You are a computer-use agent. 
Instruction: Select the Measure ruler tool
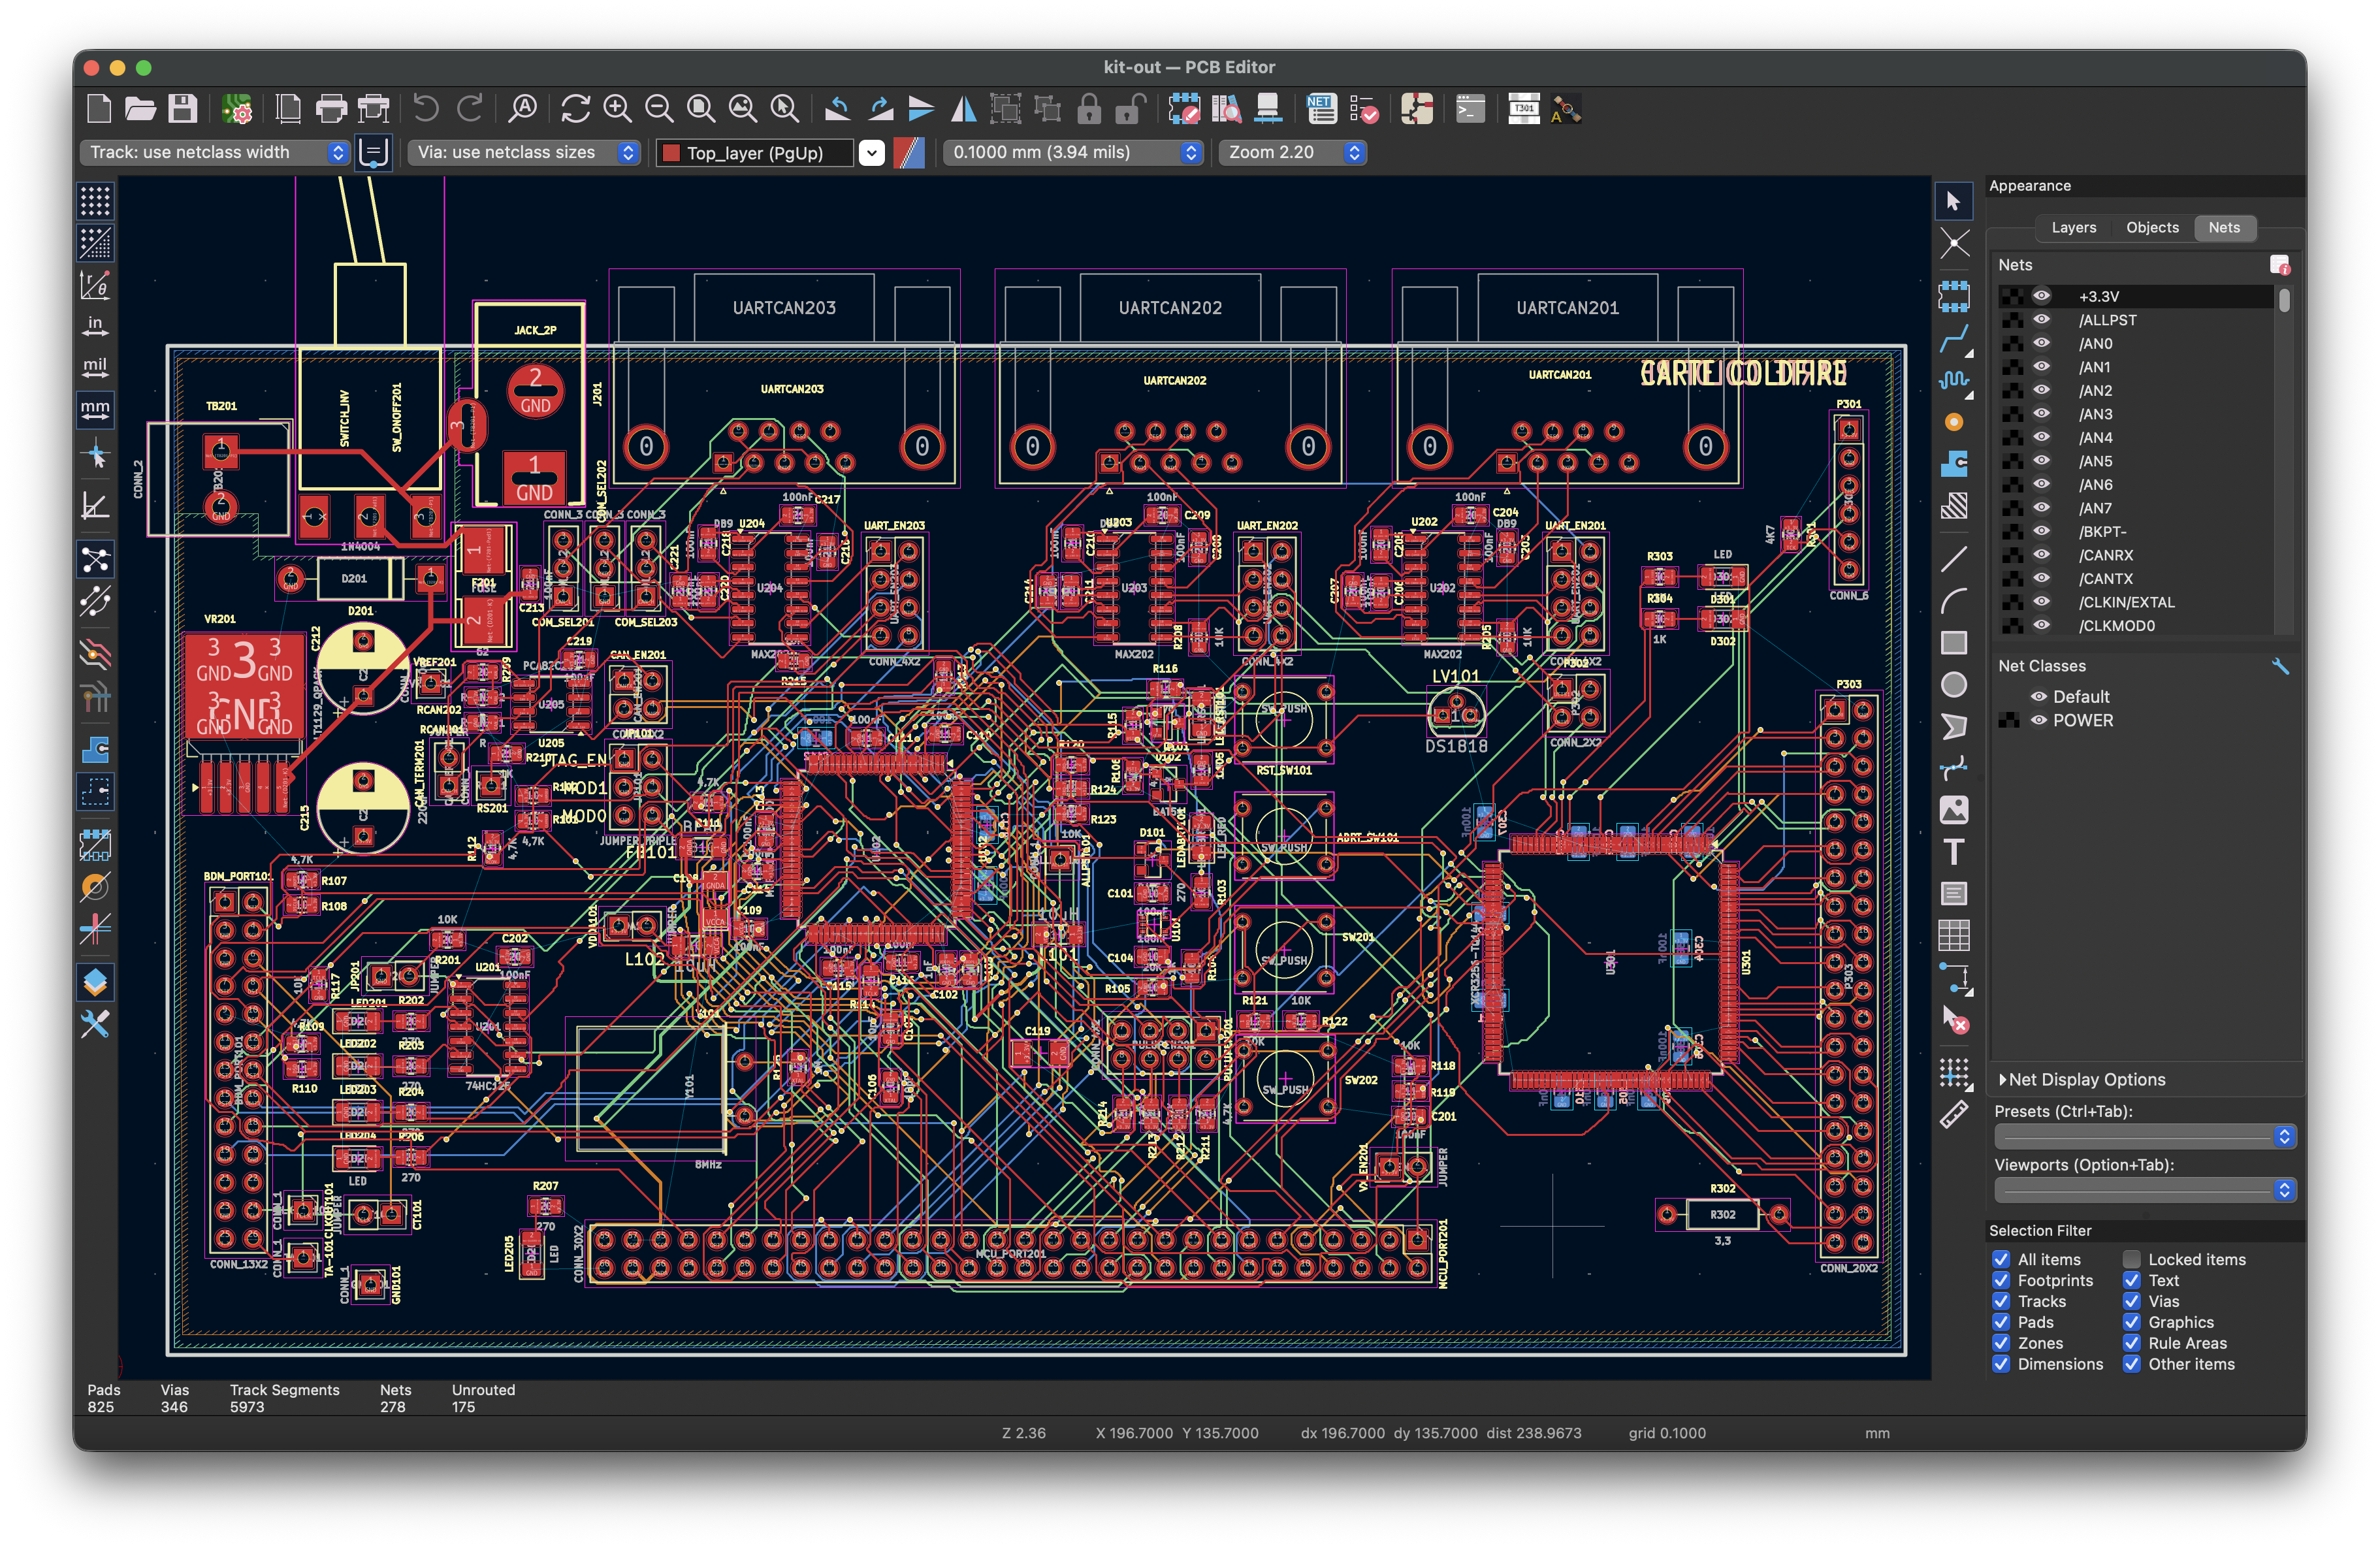coord(1954,1113)
